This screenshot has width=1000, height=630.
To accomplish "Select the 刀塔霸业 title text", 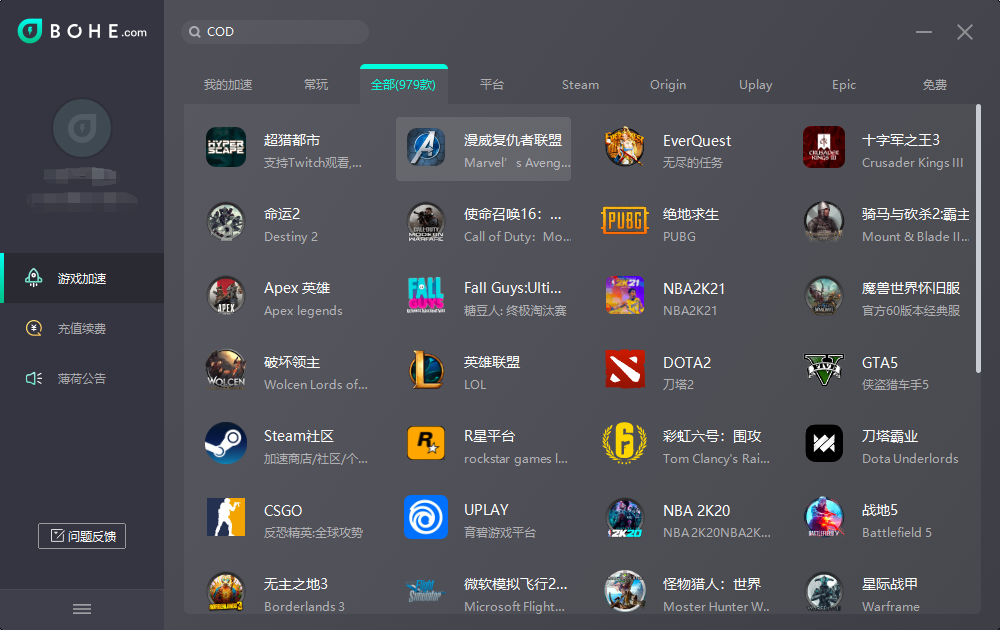I will (890, 436).
